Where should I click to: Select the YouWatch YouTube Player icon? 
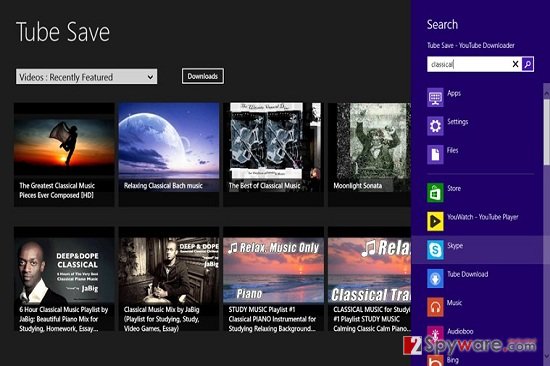coord(435,221)
